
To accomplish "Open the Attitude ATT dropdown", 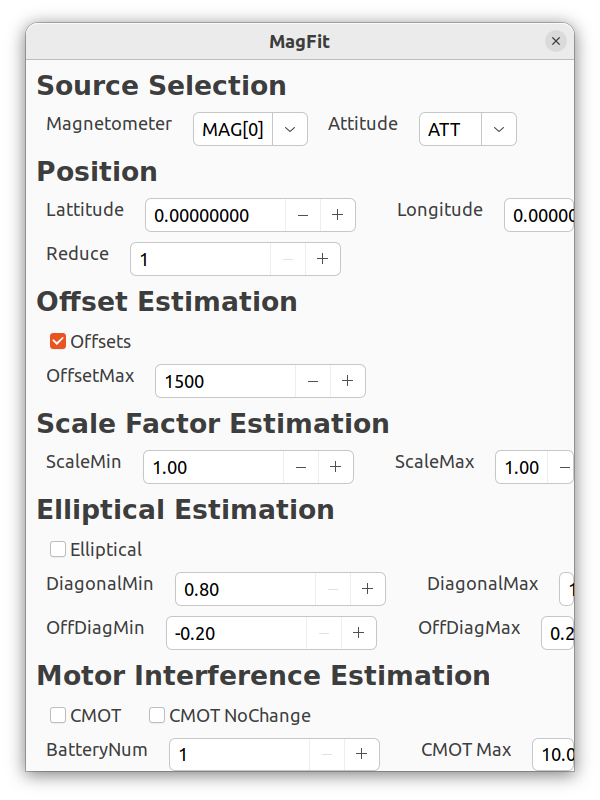I will [500, 129].
